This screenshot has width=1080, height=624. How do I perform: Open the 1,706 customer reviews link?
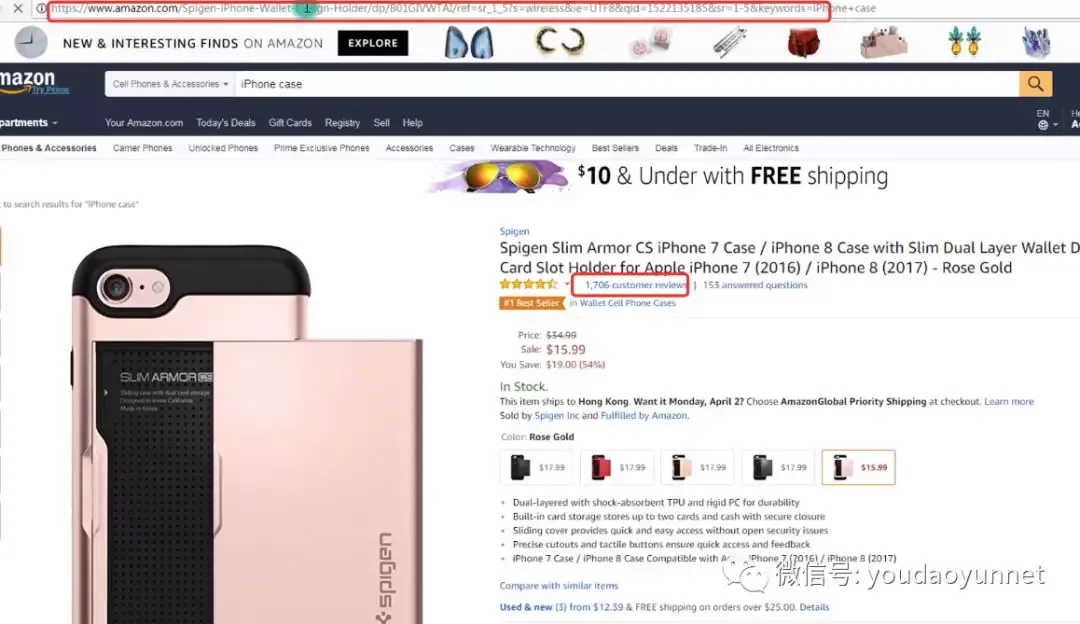(x=635, y=284)
